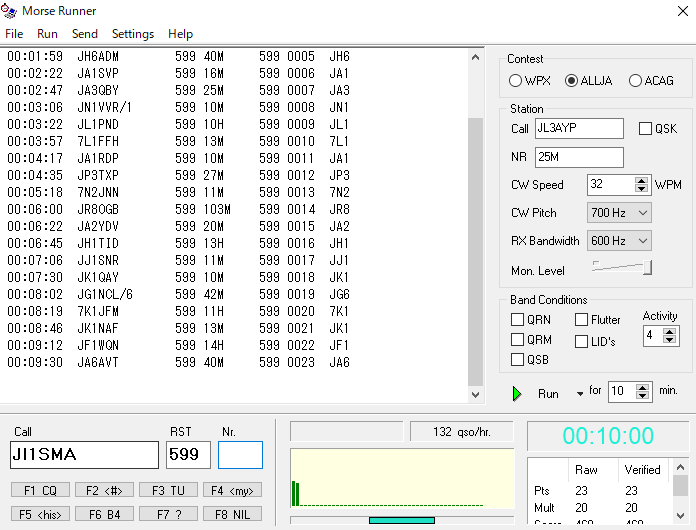Select log row JN1VVR/1
The width and height of the screenshot is (696, 530).
tap(178, 107)
